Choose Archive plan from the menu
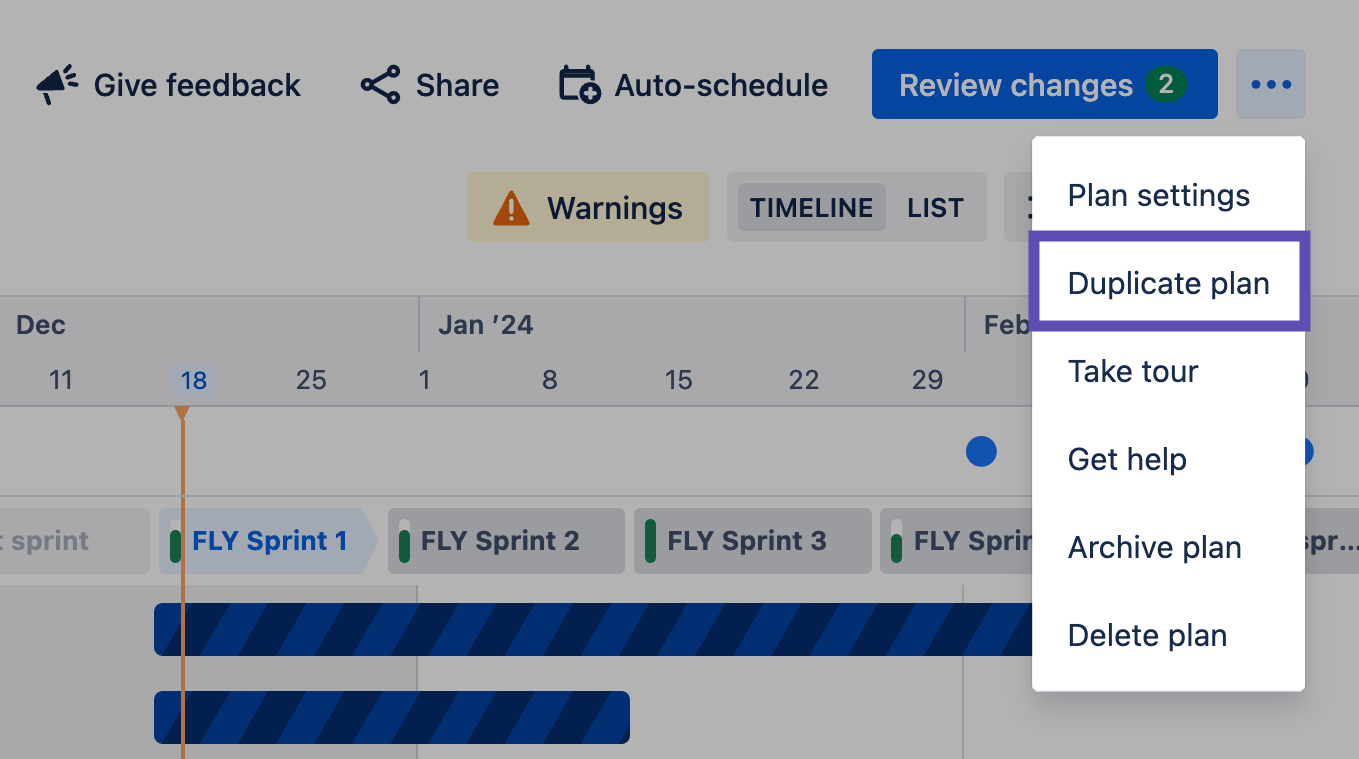Image resolution: width=1359 pixels, height=759 pixels. pyautogui.click(x=1154, y=547)
